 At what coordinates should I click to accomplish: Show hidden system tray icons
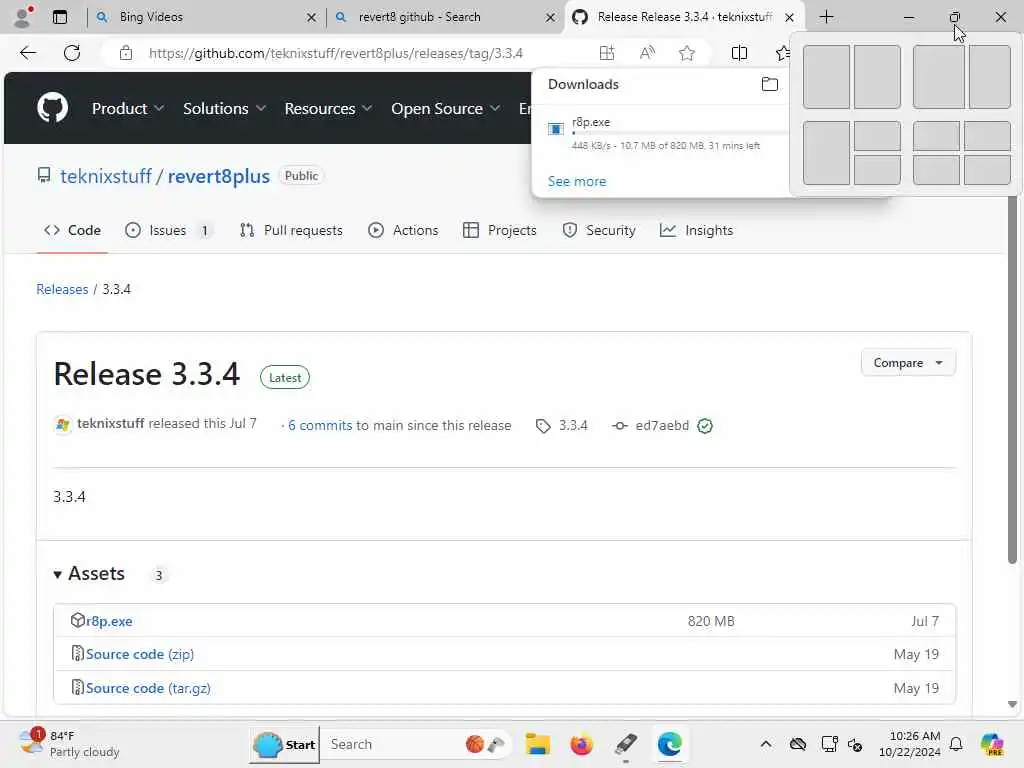tap(766, 744)
